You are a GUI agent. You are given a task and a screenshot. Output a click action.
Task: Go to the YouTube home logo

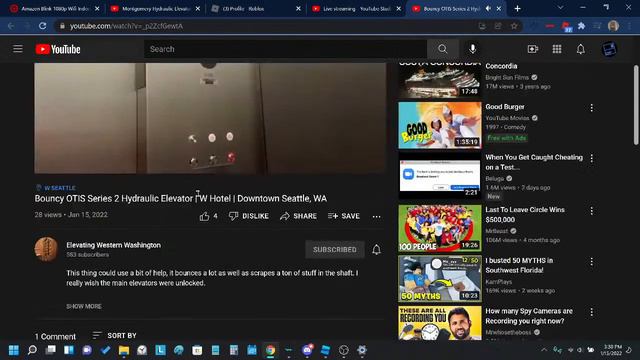click(58, 49)
